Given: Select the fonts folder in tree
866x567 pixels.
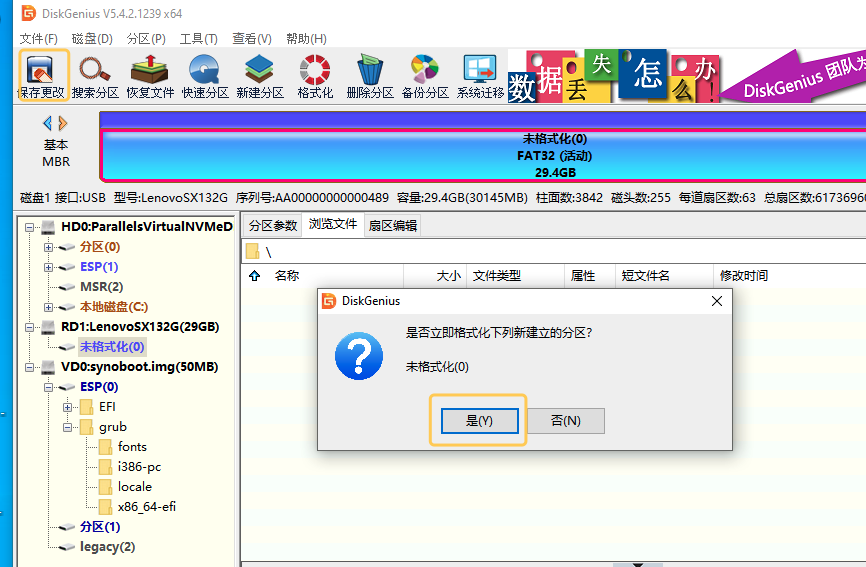Looking at the screenshot, I should click(132, 447).
